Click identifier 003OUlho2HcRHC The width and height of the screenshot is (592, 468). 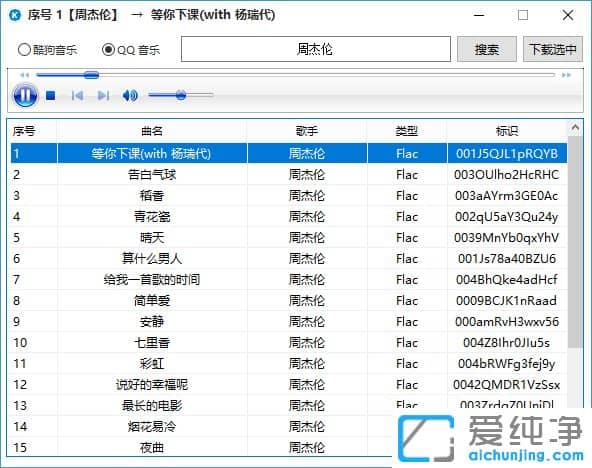[x=507, y=175]
